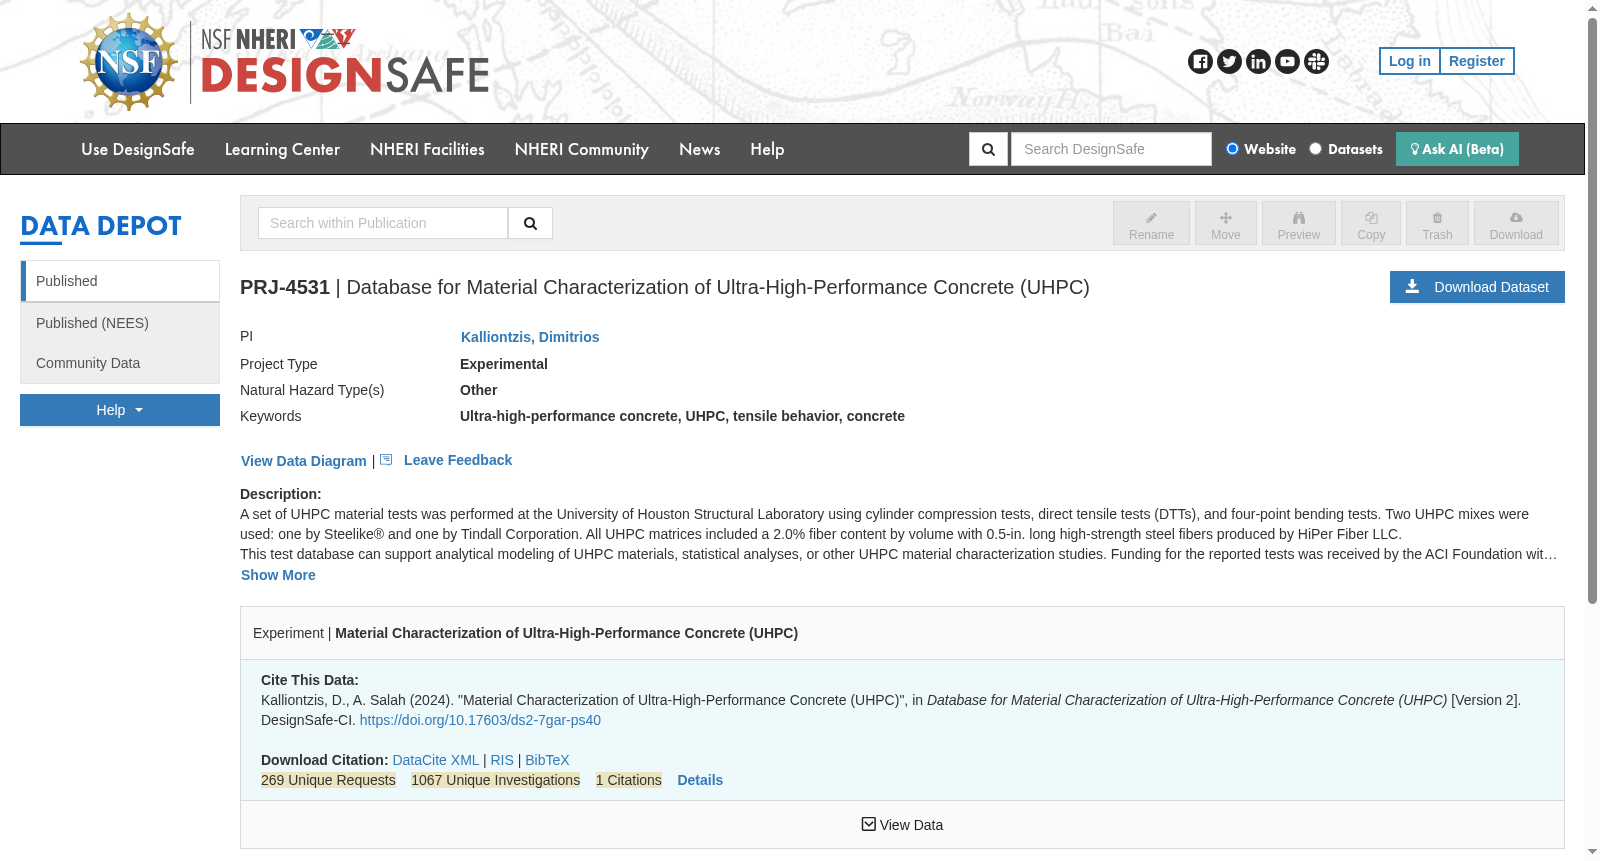Screen dimensions: 1600x861
Task: Open the Use DesignSafe menu
Action: 138,149
